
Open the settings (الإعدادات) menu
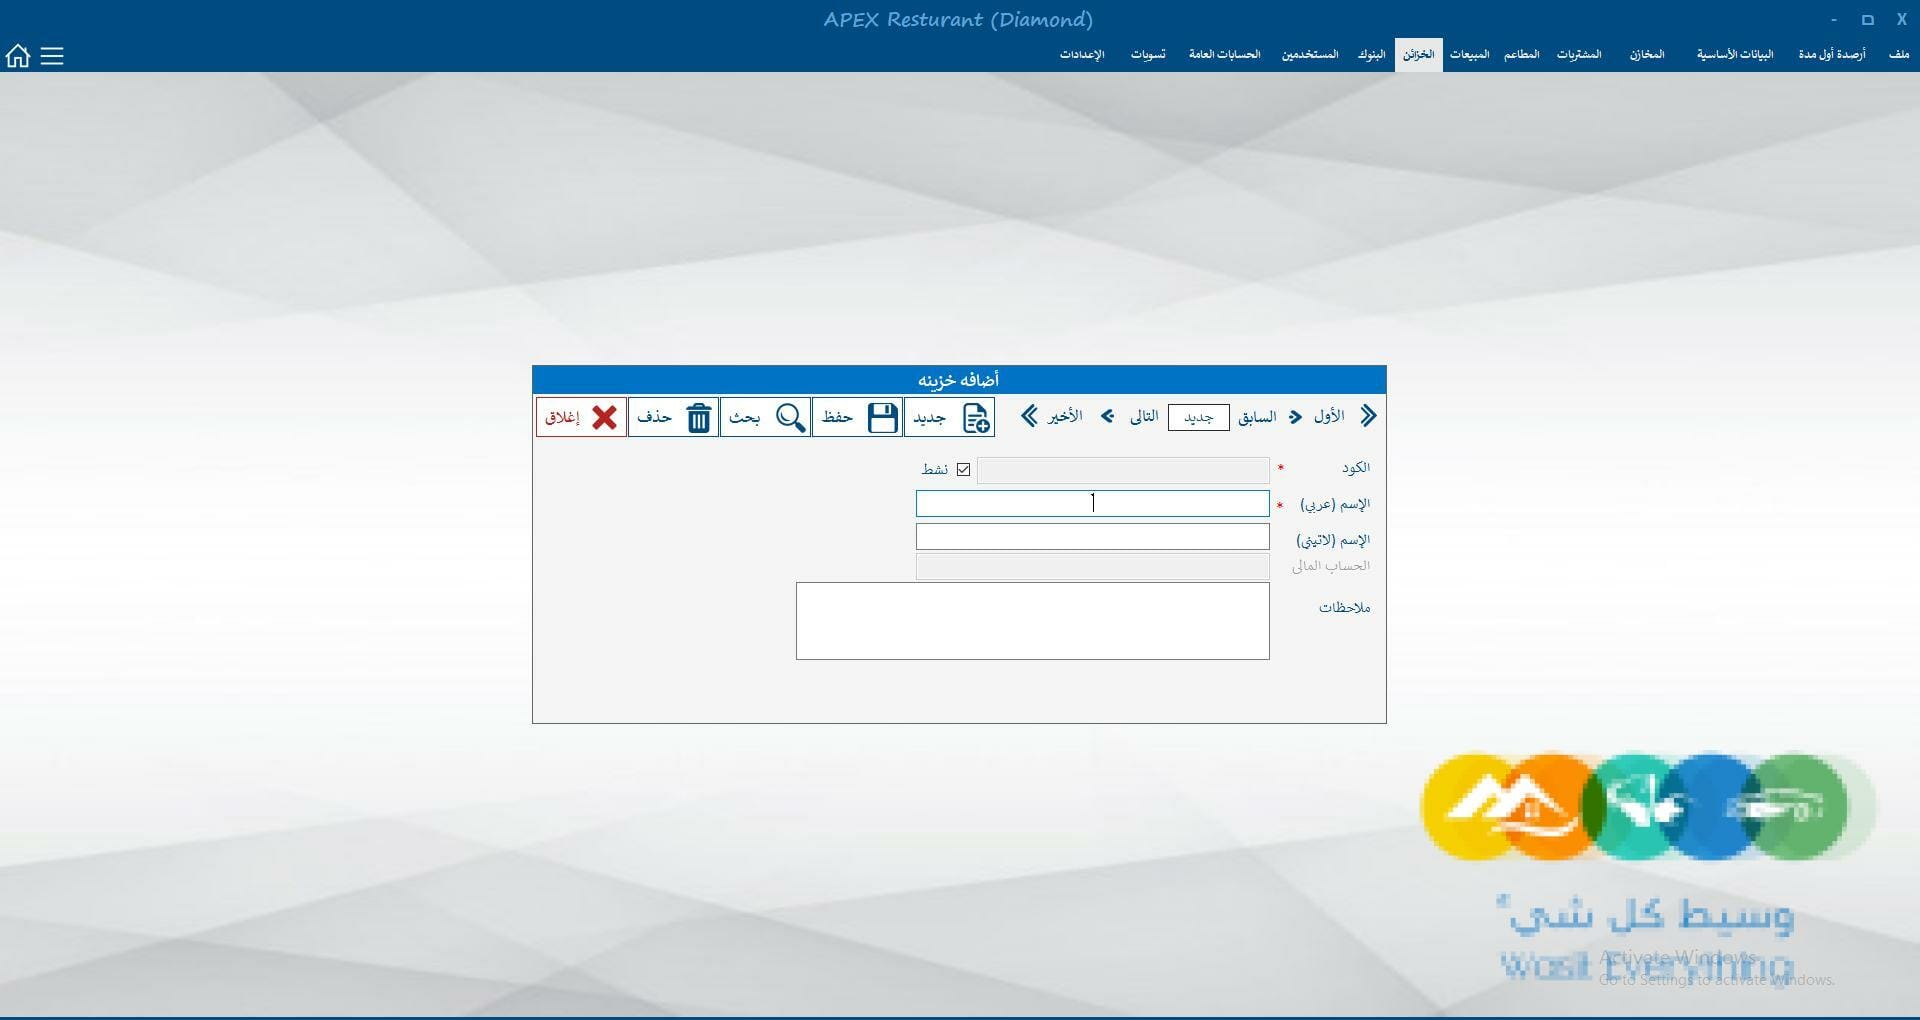click(1082, 54)
